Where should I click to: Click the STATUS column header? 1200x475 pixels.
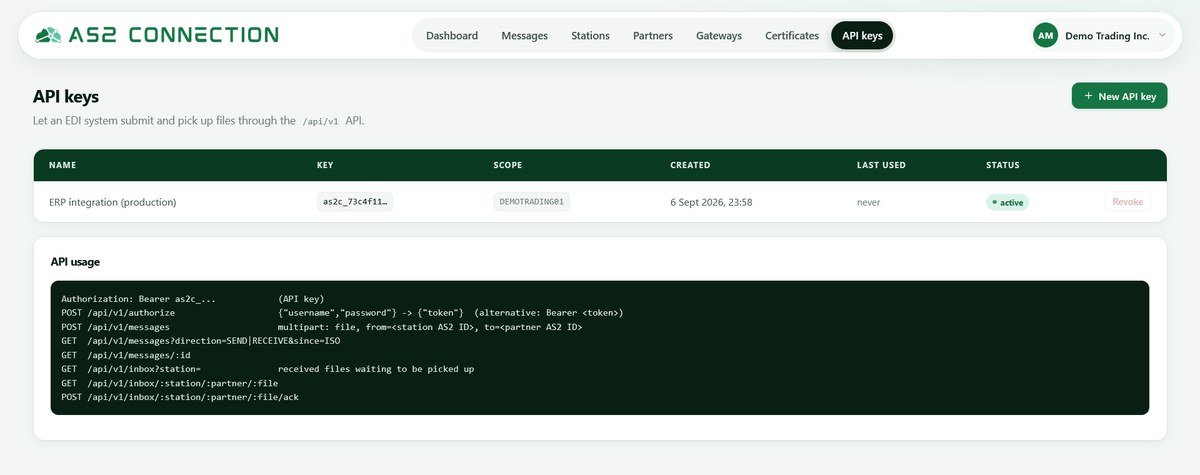click(x=1003, y=165)
